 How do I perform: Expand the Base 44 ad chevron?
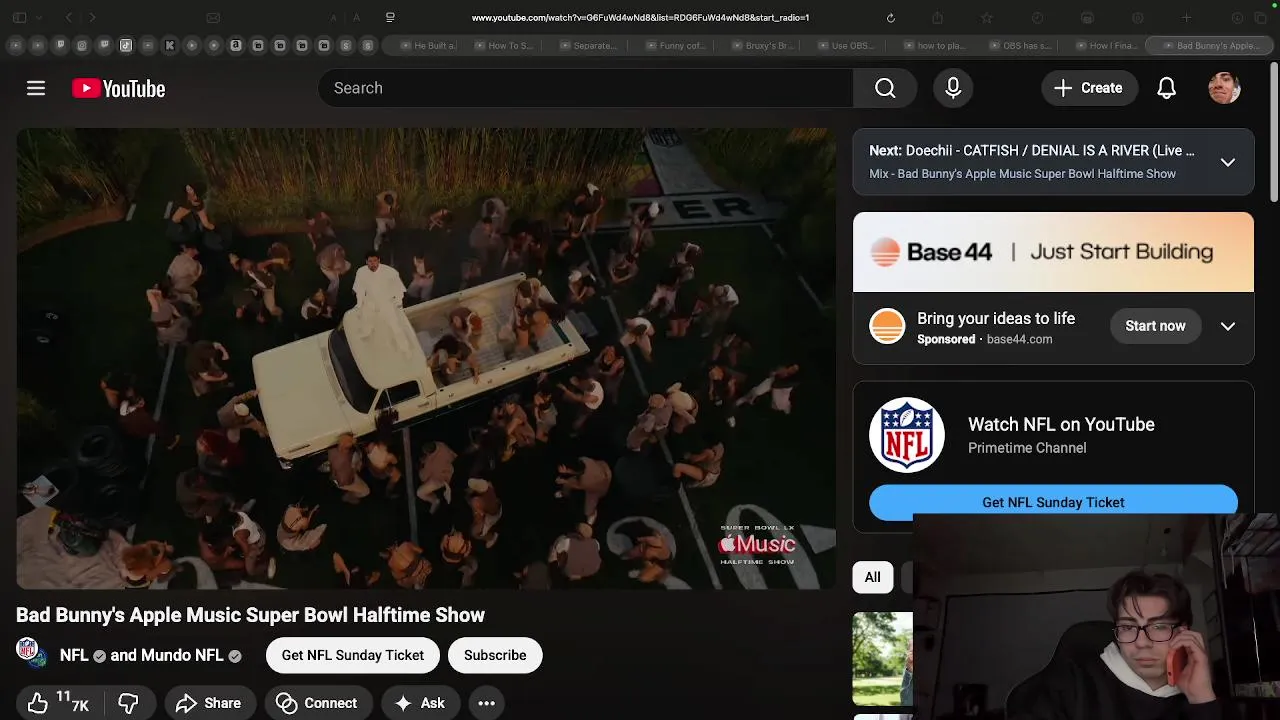[1228, 326]
